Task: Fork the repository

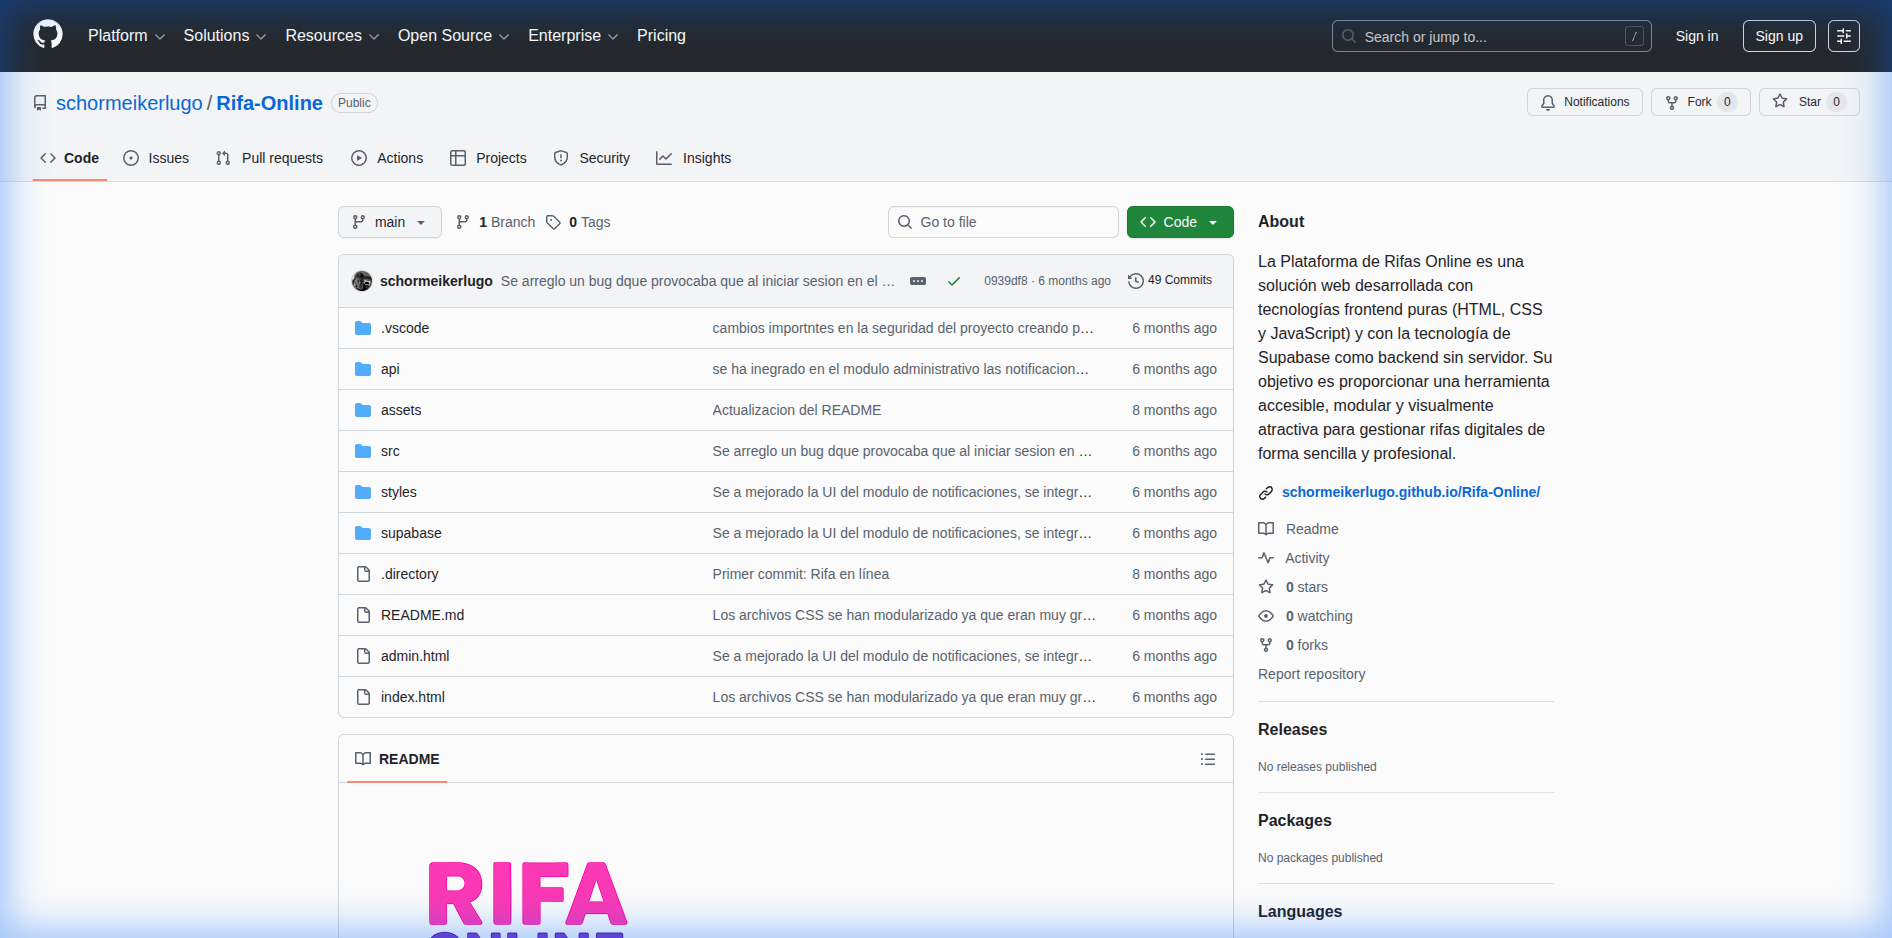Action: pyautogui.click(x=1699, y=101)
